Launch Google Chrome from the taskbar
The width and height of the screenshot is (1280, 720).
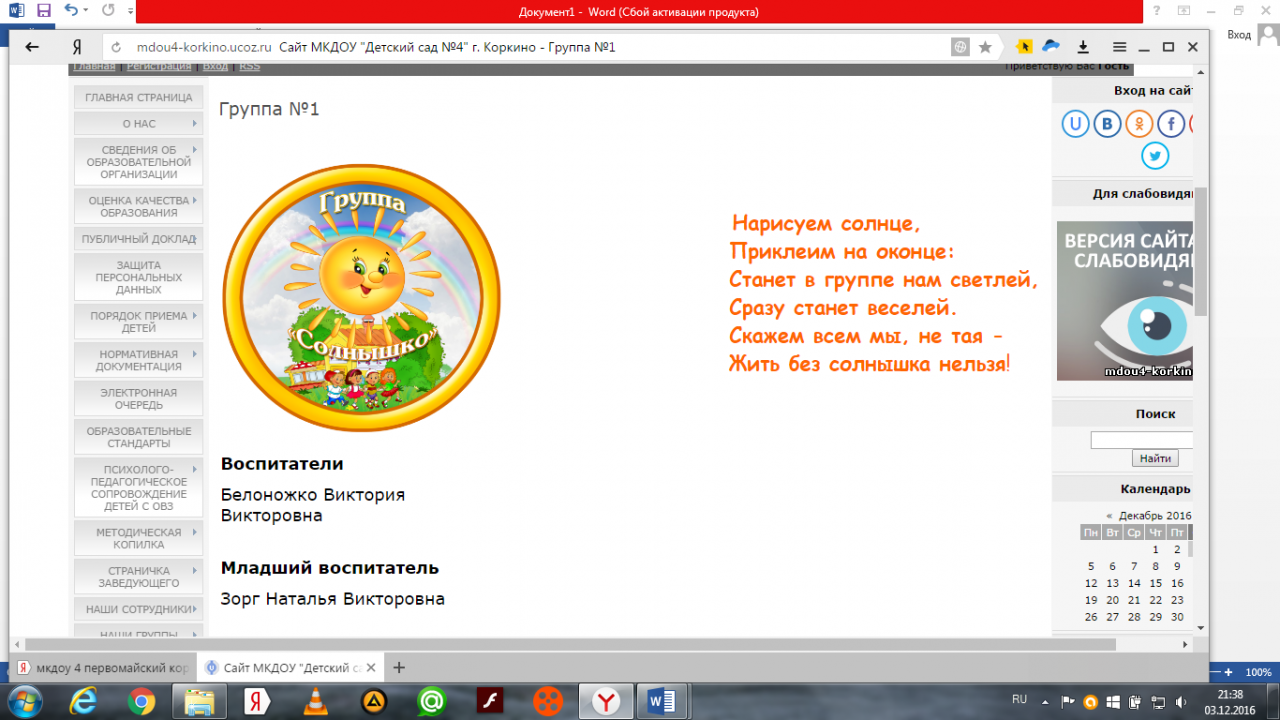141,701
